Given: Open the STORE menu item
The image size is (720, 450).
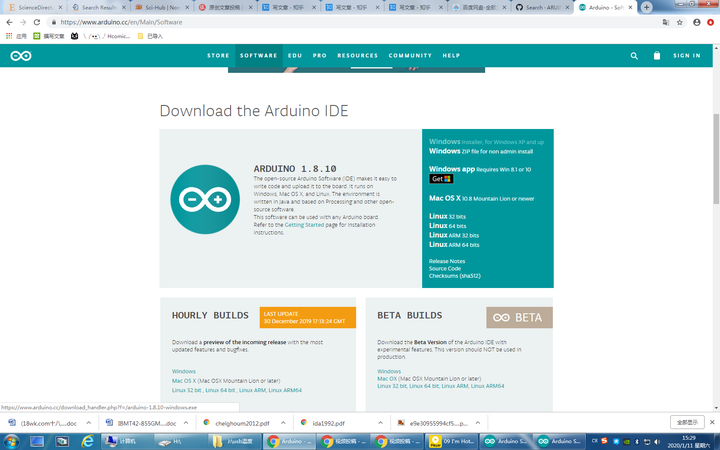Looking at the screenshot, I should click(218, 56).
